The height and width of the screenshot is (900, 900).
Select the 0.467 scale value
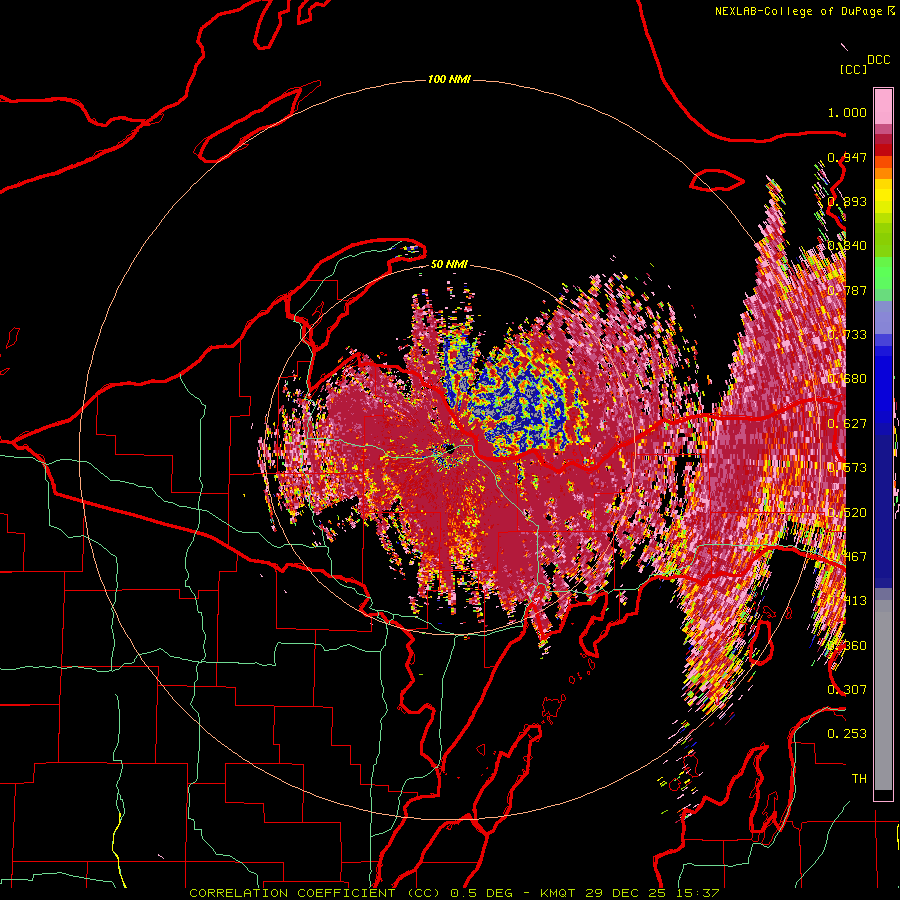pos(847,557)
